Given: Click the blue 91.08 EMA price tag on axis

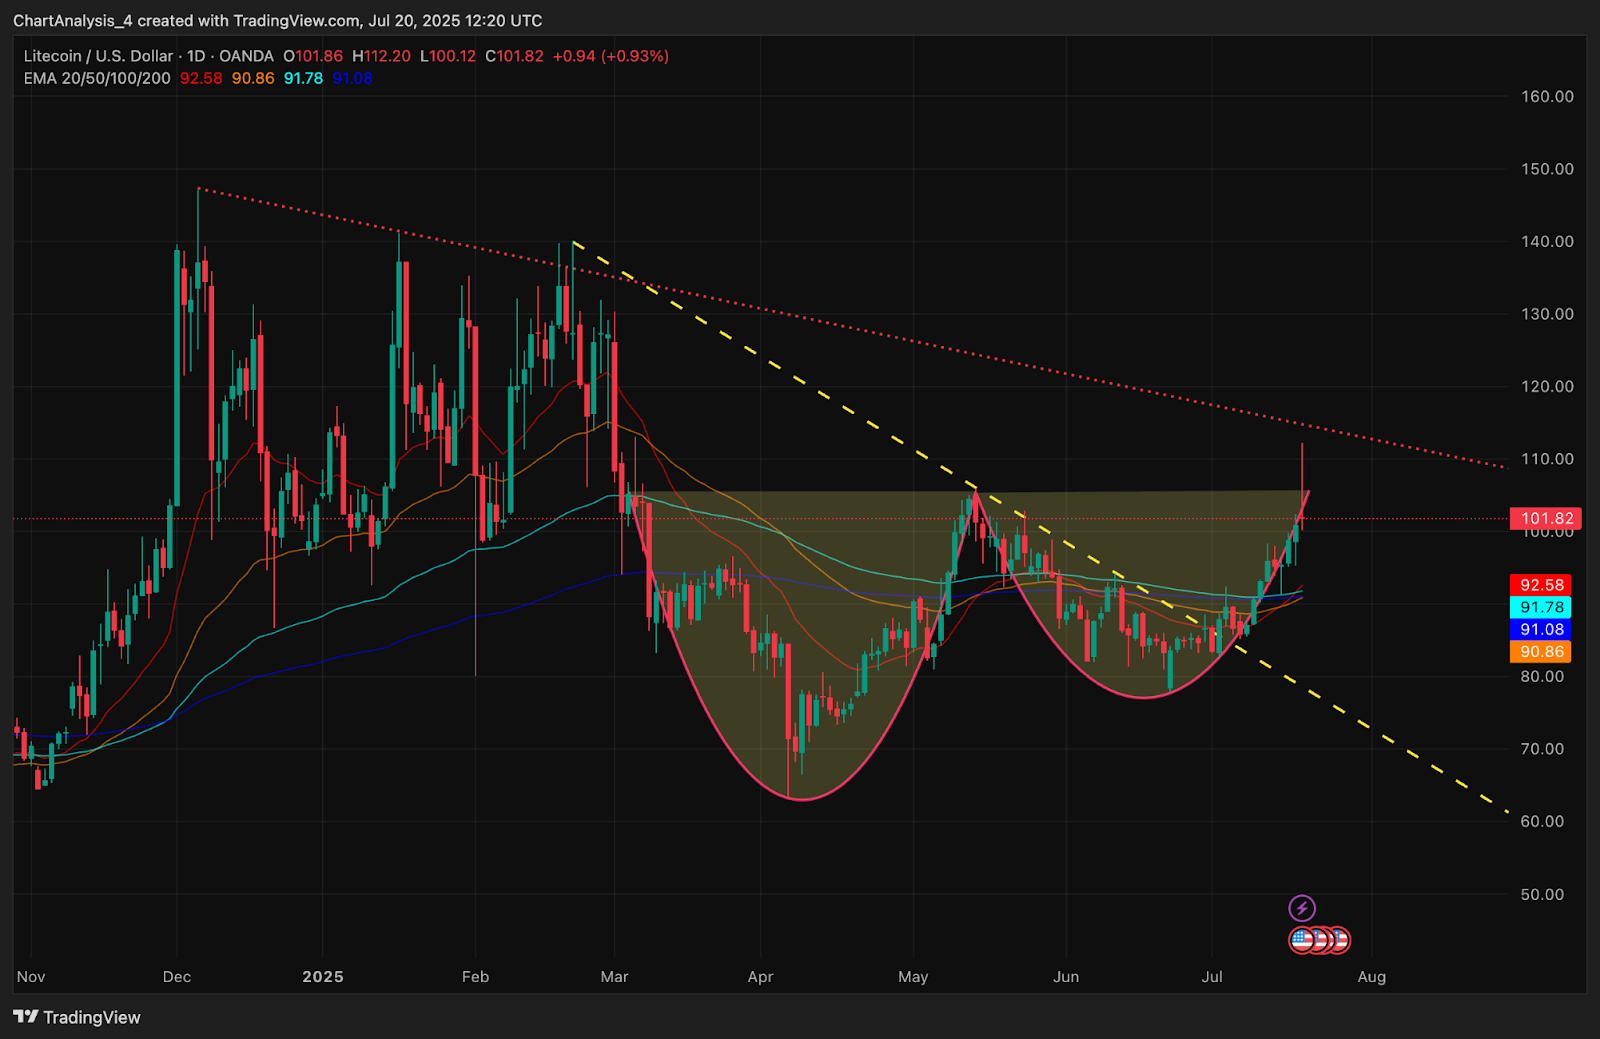Looking at the screenshot, I should pos(1541,629).
